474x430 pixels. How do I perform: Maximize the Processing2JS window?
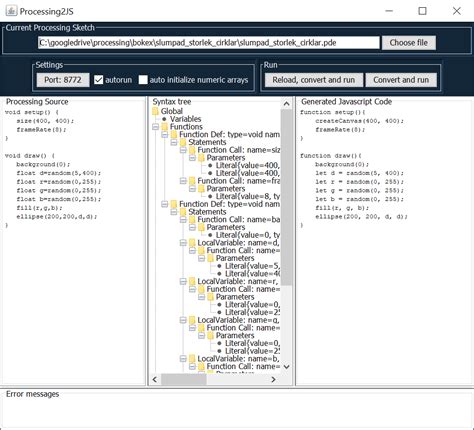click(422, 11)
